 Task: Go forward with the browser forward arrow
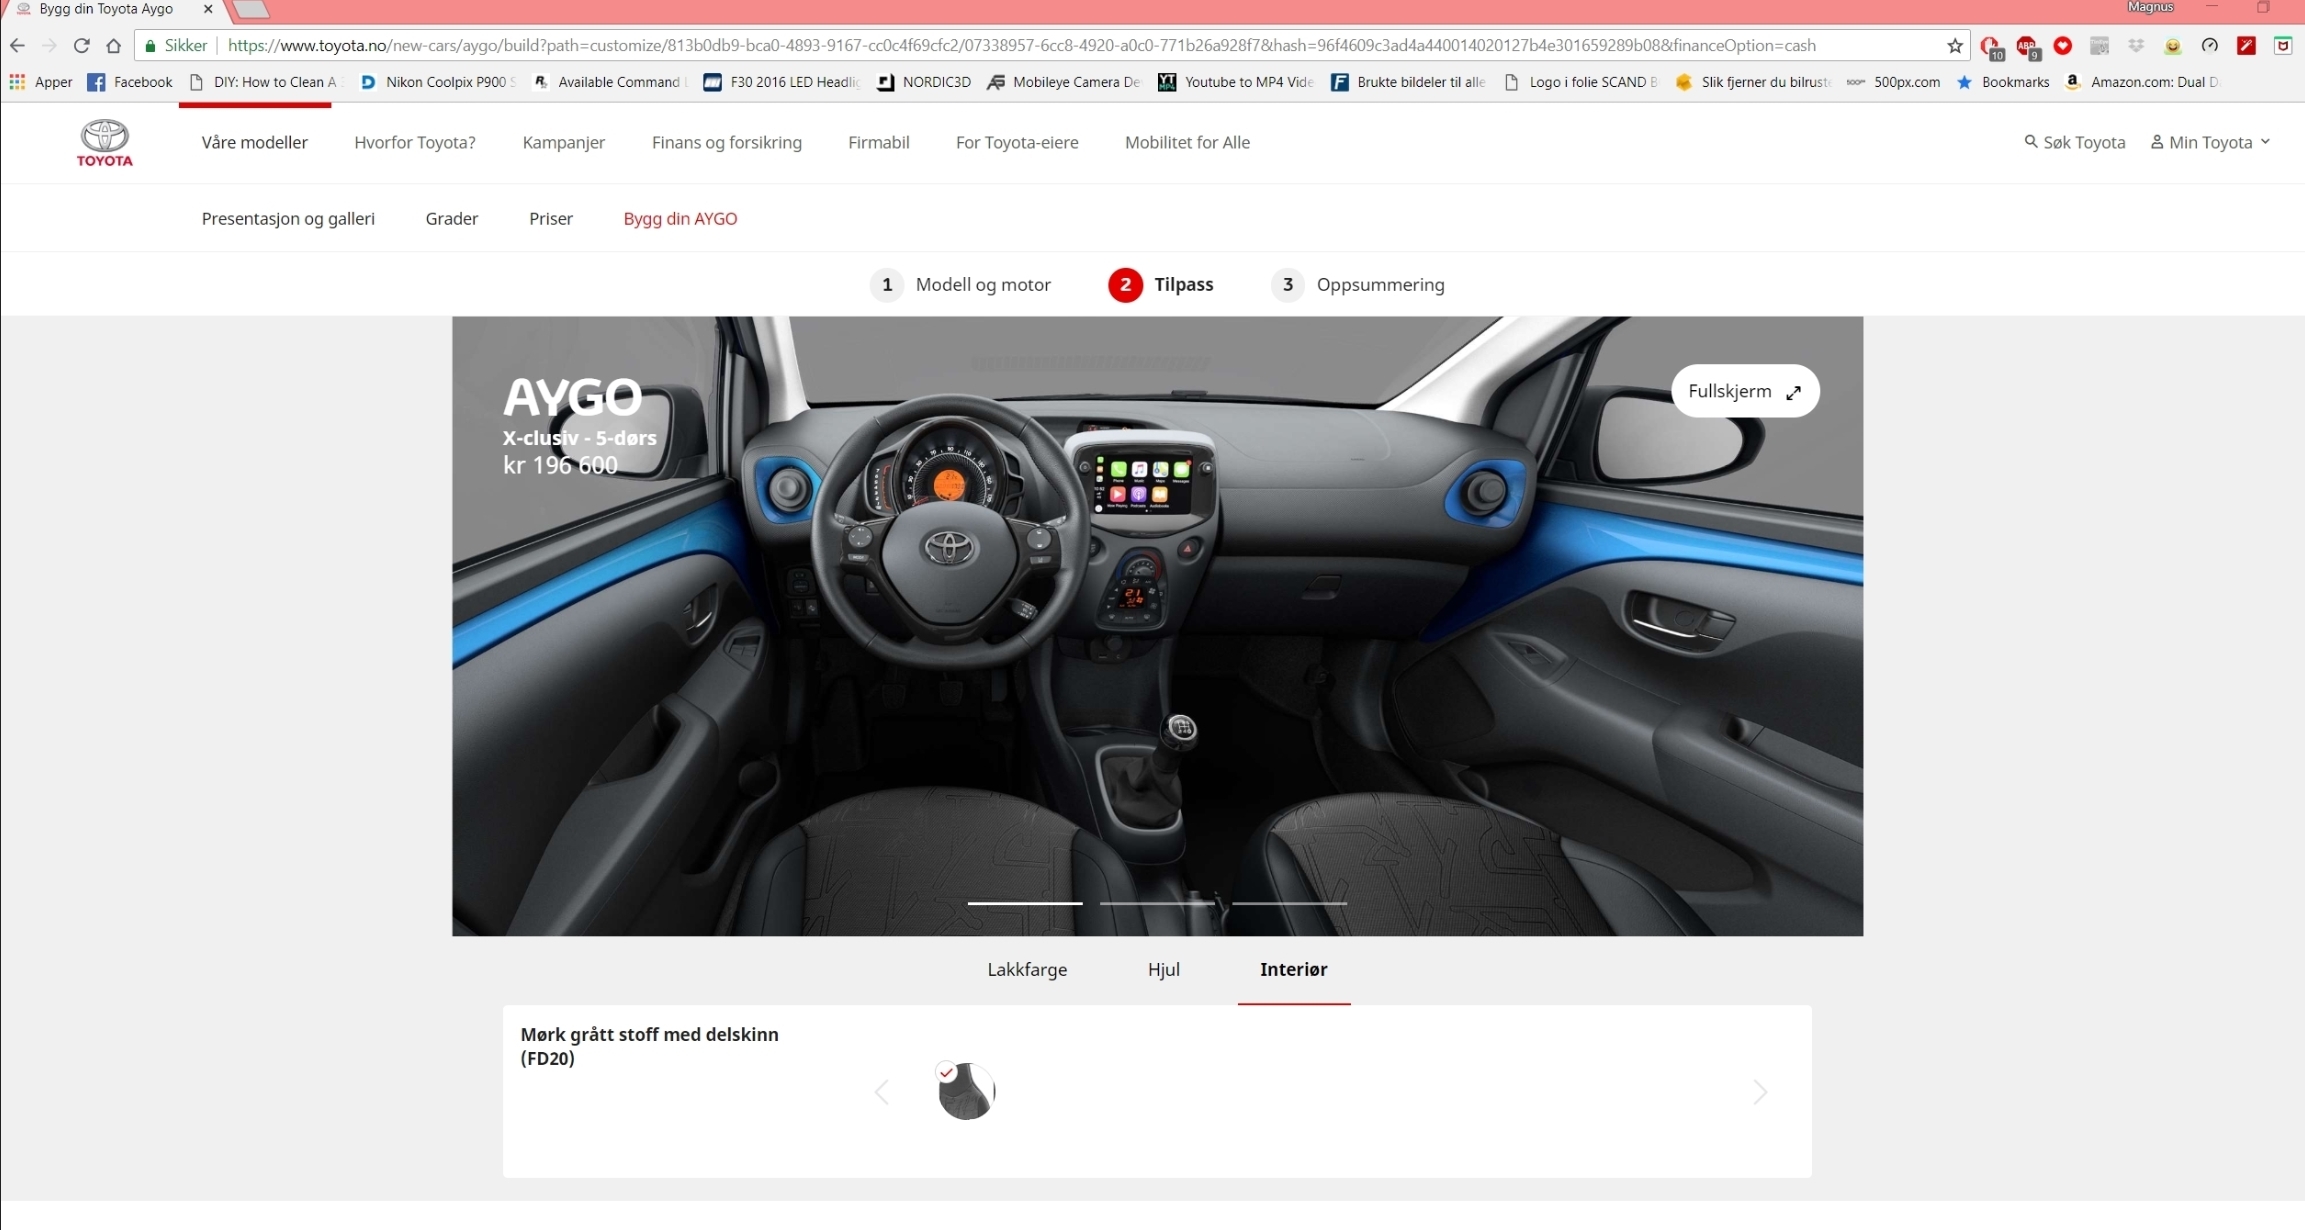pyautogui.click(x=49, y=46)
